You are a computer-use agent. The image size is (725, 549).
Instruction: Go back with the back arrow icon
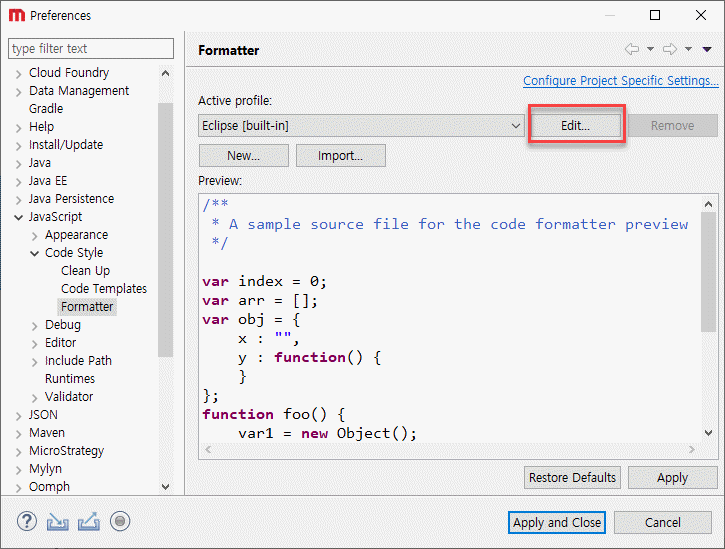(x=632, y=49)
